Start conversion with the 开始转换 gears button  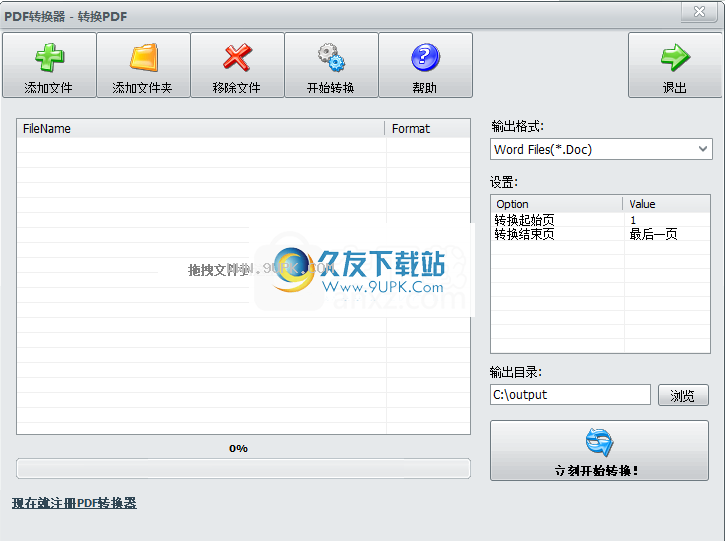(x=331, y=65)
